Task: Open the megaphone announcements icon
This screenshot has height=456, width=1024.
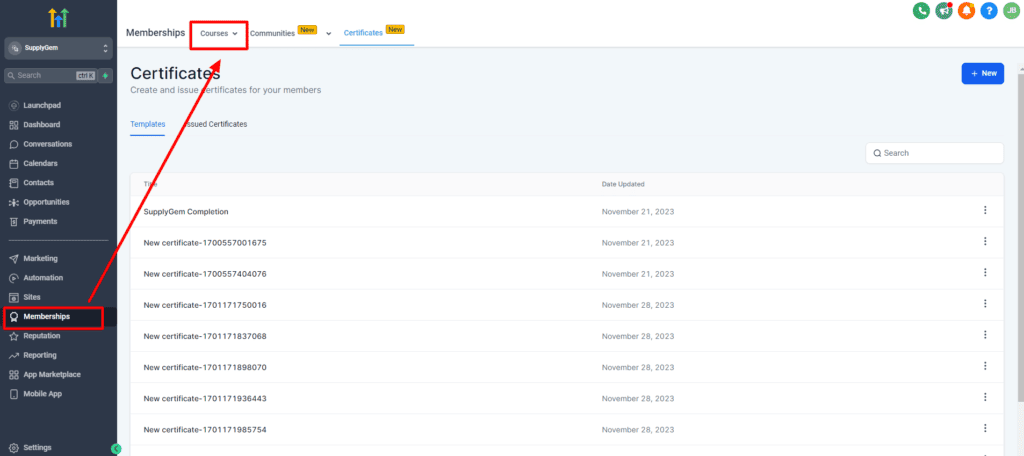Action: click(944, 10)
